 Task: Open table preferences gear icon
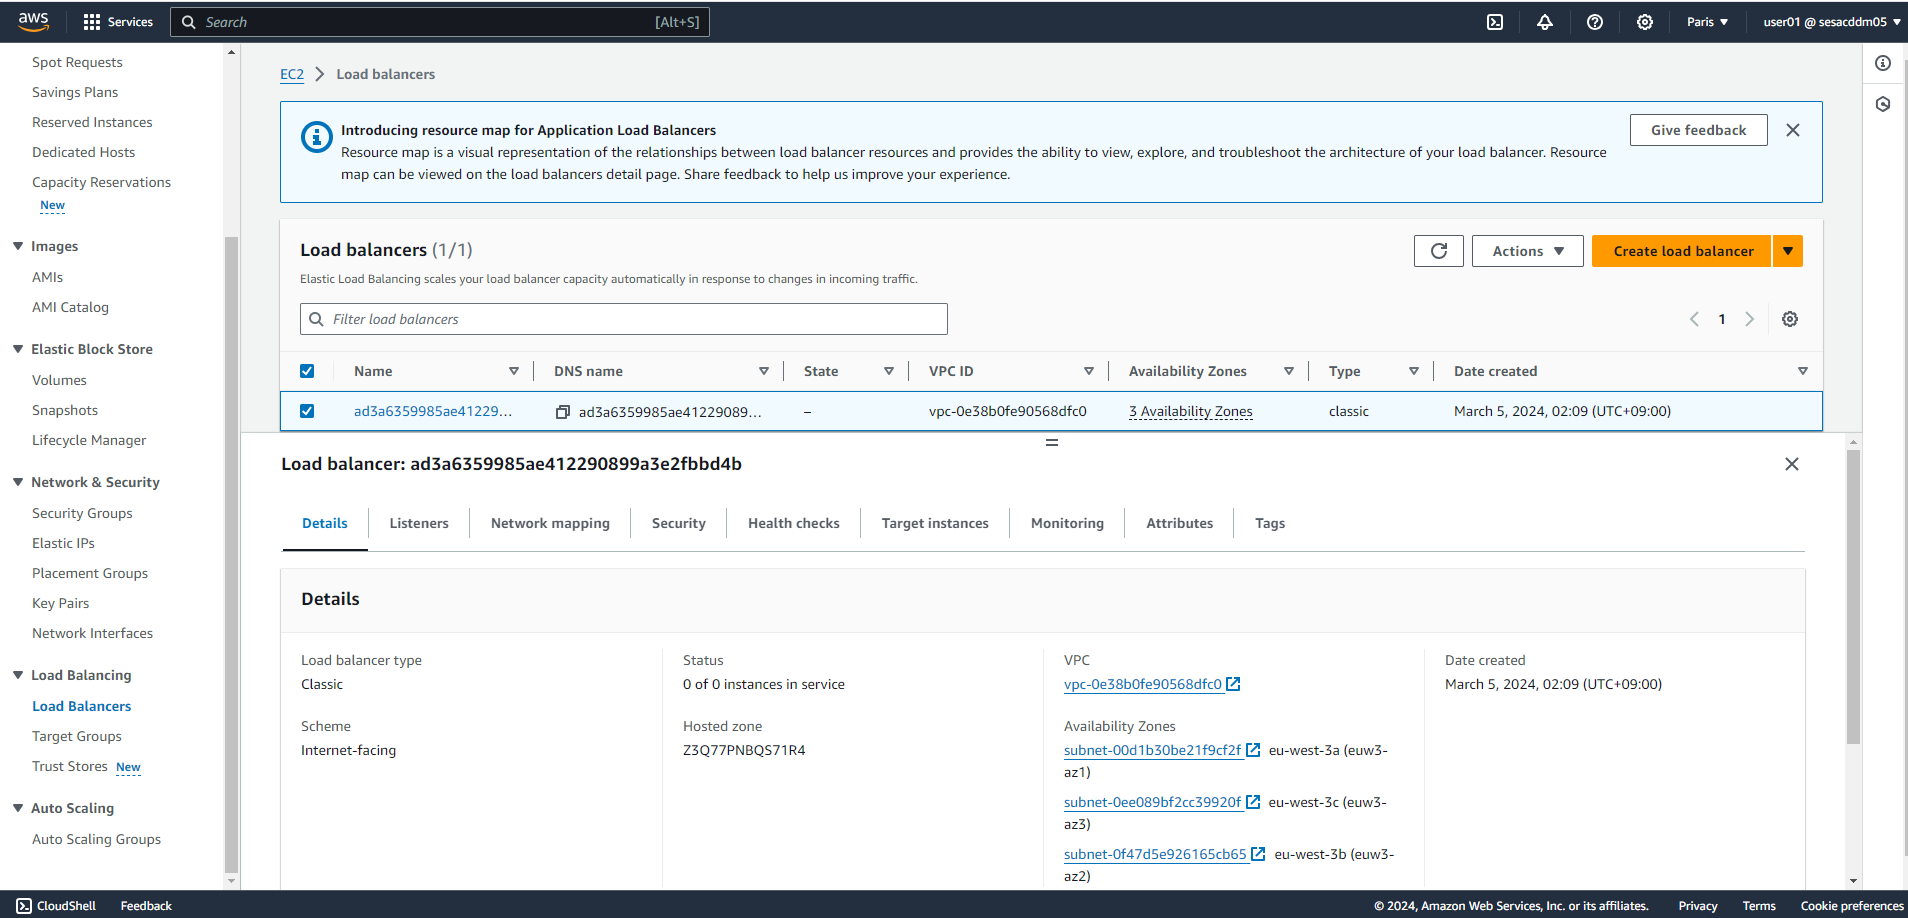(1790, 319)
